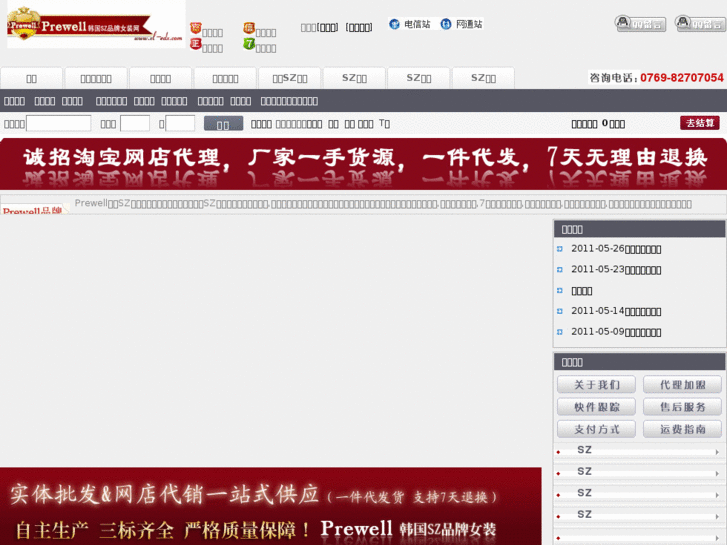727x545 pixels.
Task: Open the 售后服务 page
Action: coord(682,407)
